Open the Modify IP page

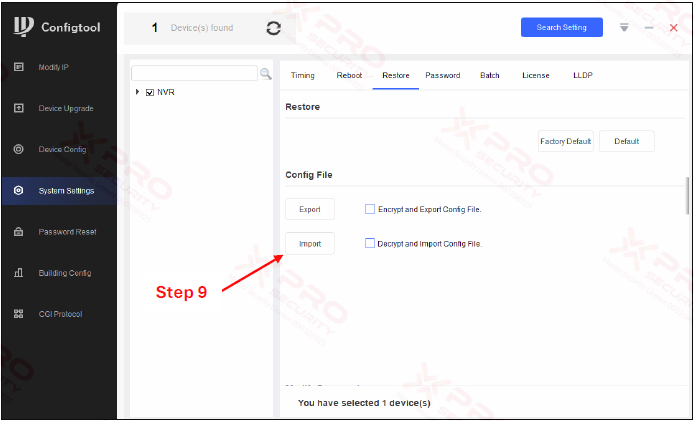(54, 67)
